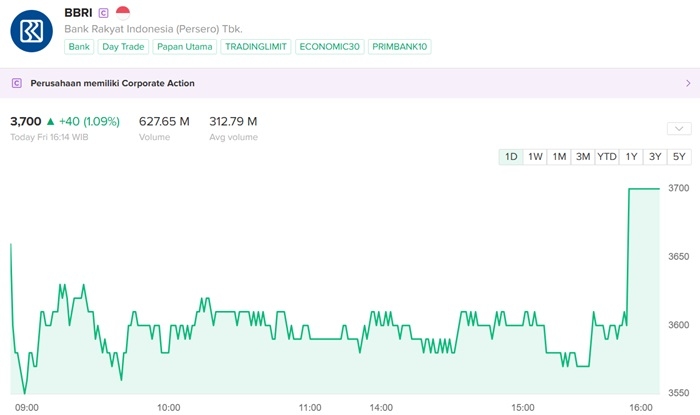Click the Indonesia flag icon
The height and width of the screenshot is (415, 700).
point(123,12)
